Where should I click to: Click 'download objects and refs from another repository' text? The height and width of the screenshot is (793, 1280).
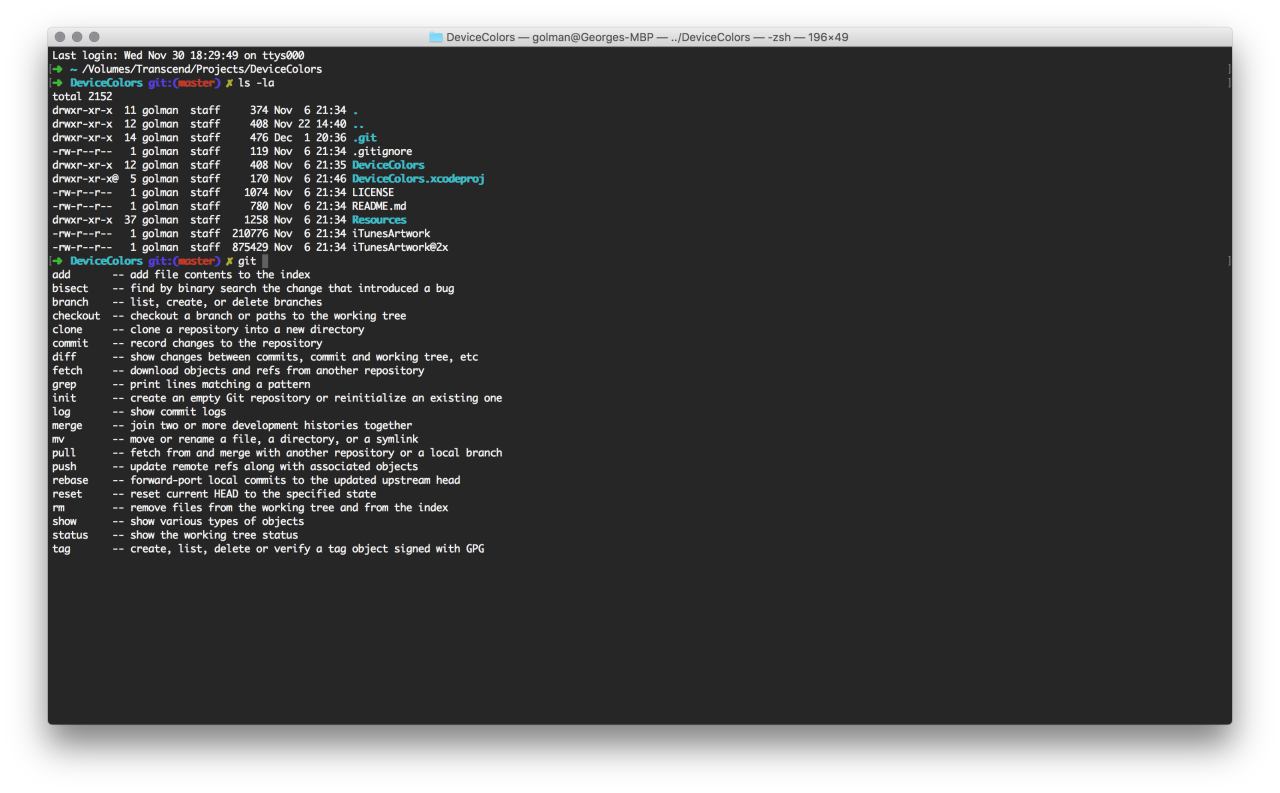[x=277, y=371]
